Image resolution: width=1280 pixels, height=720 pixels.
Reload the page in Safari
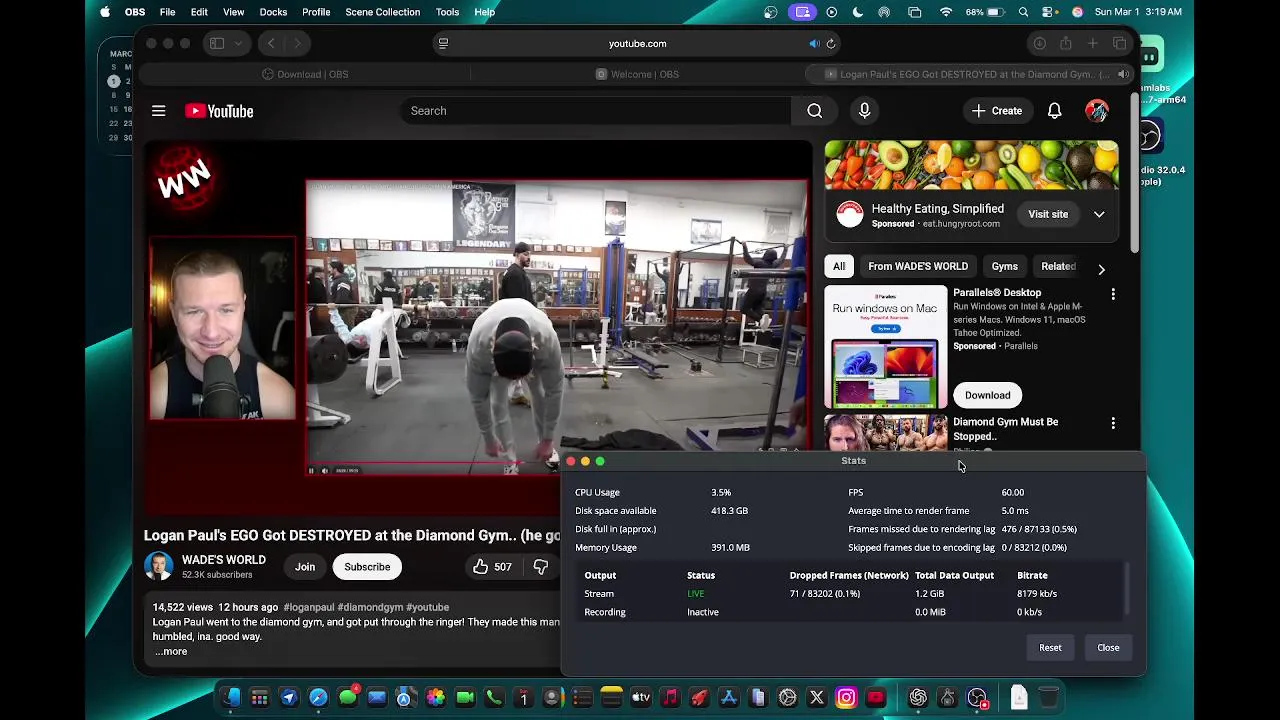click(831, 44)
